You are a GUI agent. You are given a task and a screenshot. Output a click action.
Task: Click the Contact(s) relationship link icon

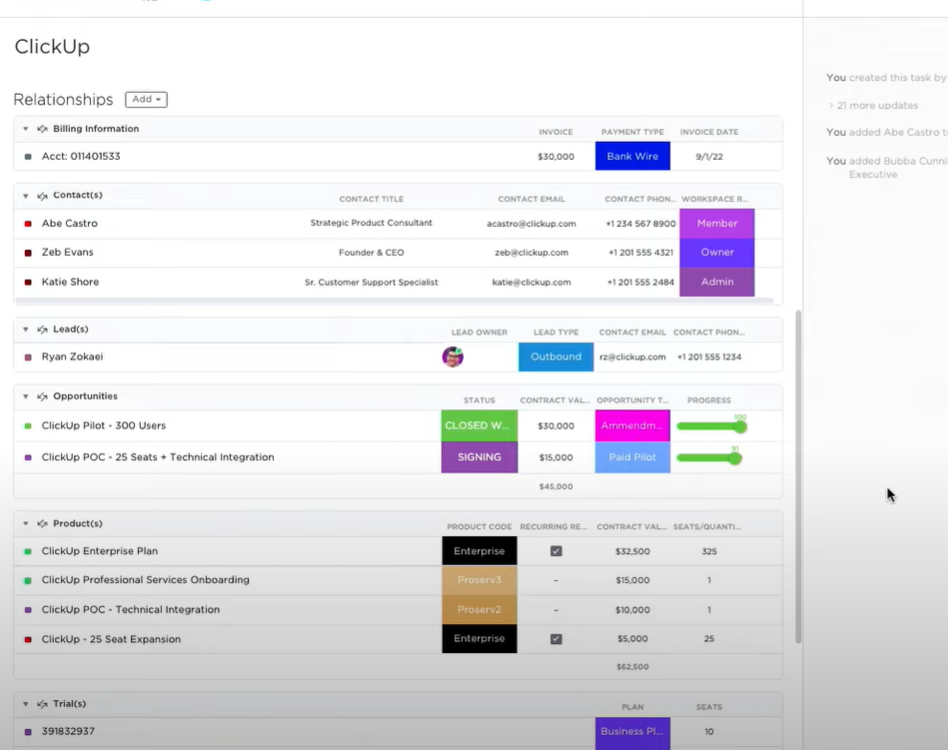click(42, 196)
